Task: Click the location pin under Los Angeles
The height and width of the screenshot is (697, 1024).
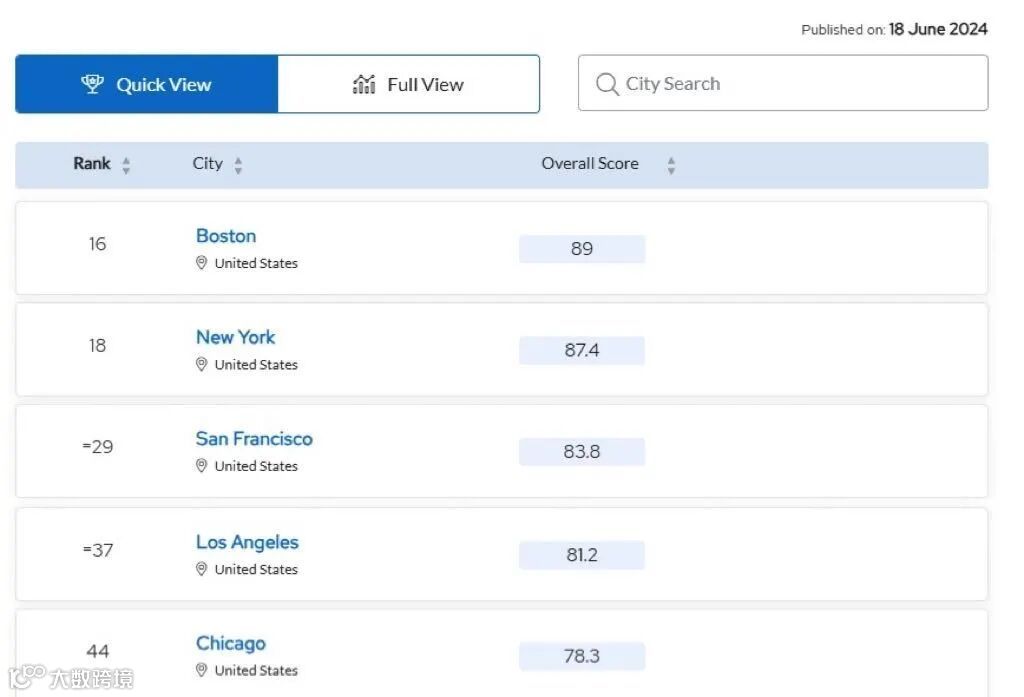Action: [x=201, y=568]
